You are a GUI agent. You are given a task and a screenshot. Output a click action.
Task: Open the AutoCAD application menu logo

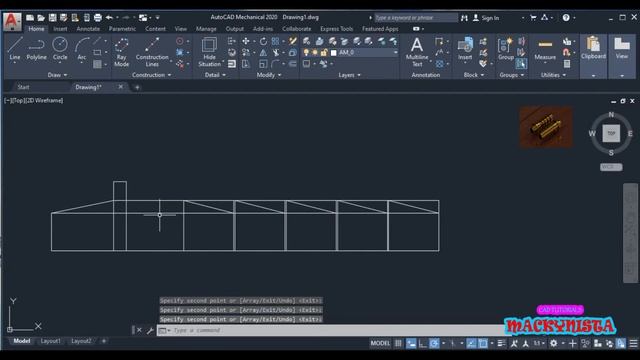click(12, 21)
